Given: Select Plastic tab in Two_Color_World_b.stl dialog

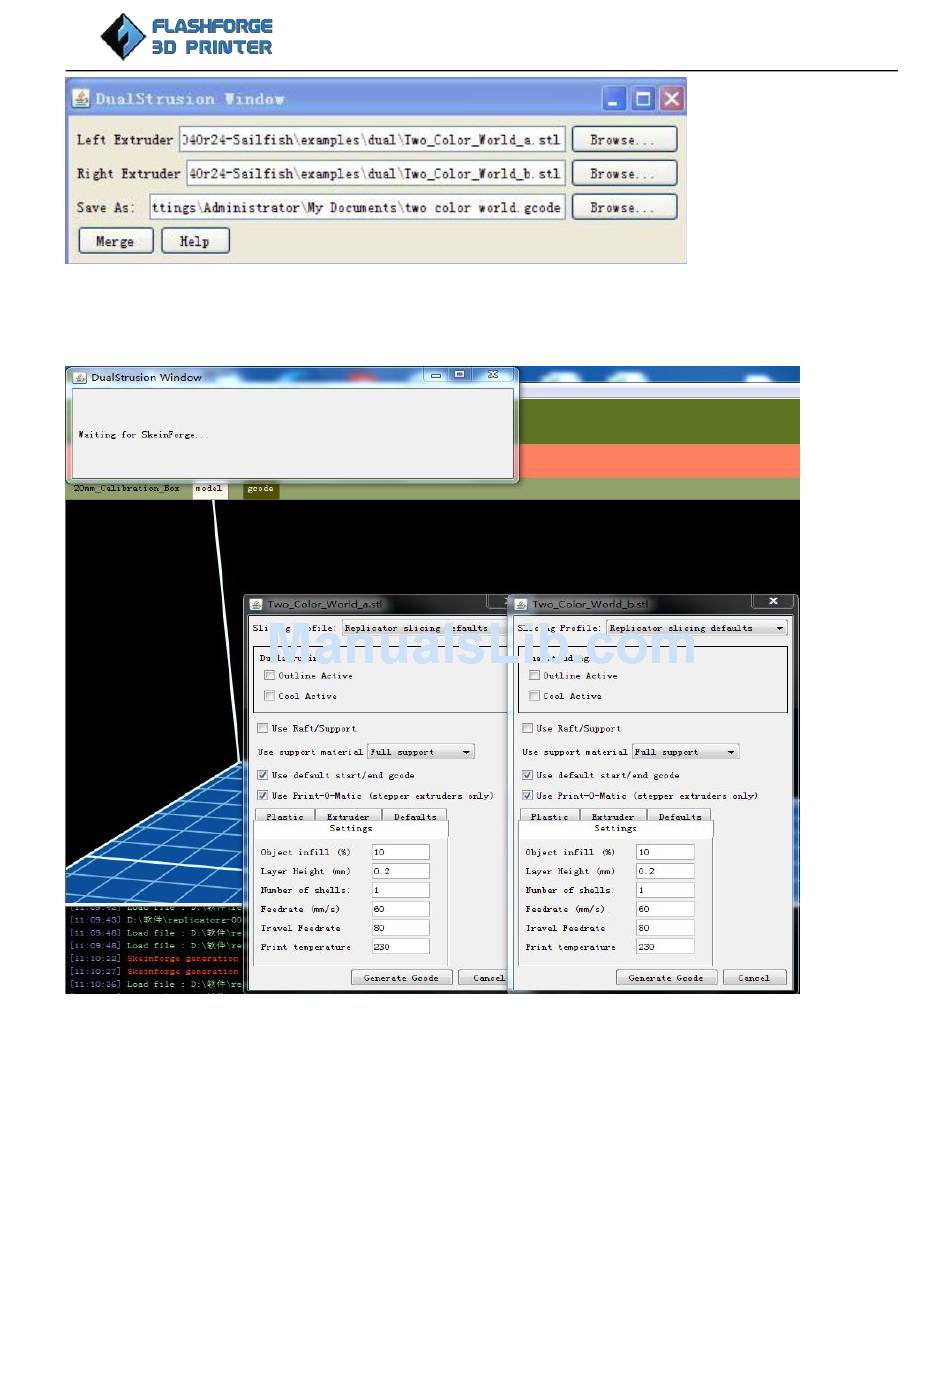Looking at the screenshot, I should click(x=550, y=816).
